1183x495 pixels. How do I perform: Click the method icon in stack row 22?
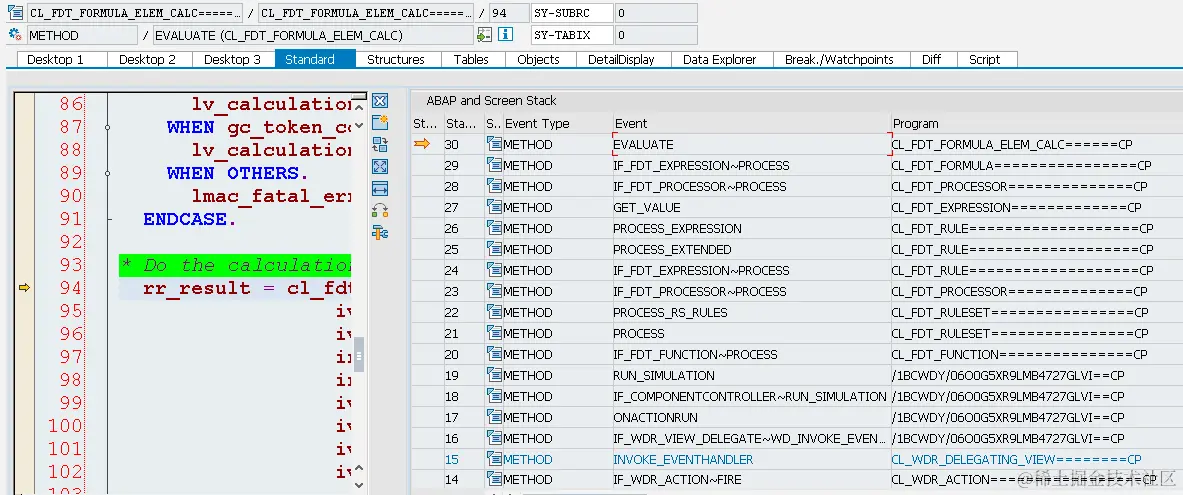click(x=494, y=312)
